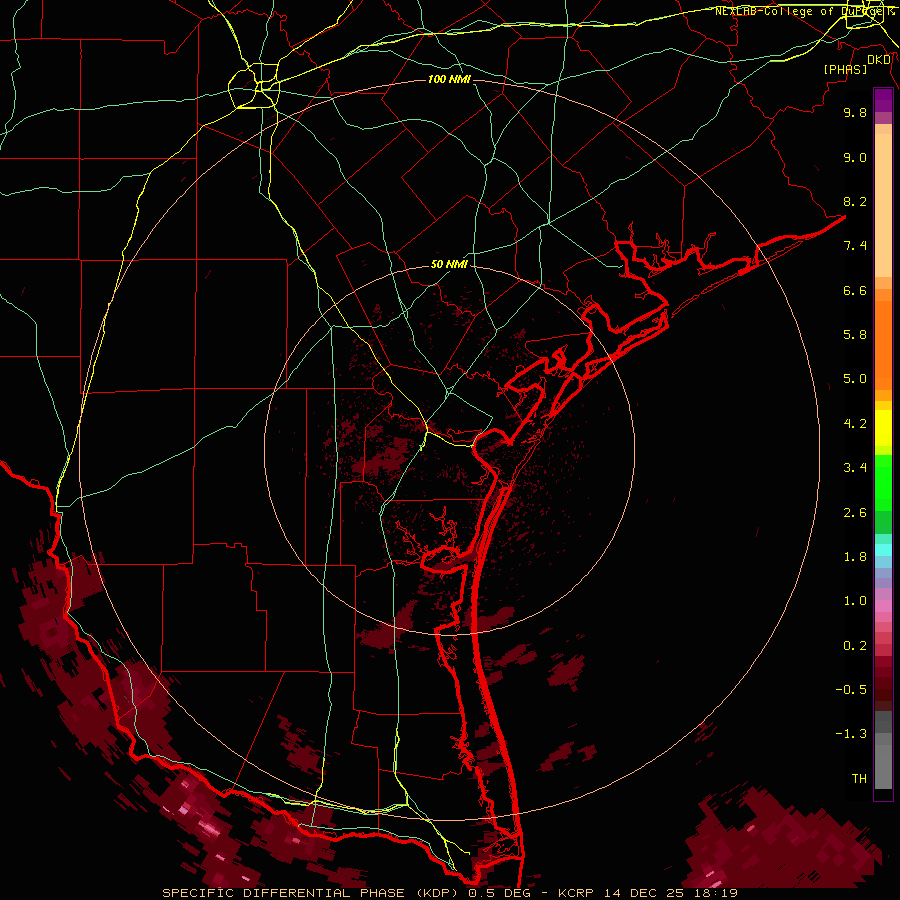Click the 'DKD' unit label above legend
This screenshot has width=900, height=900.
(x=879, y=59)
